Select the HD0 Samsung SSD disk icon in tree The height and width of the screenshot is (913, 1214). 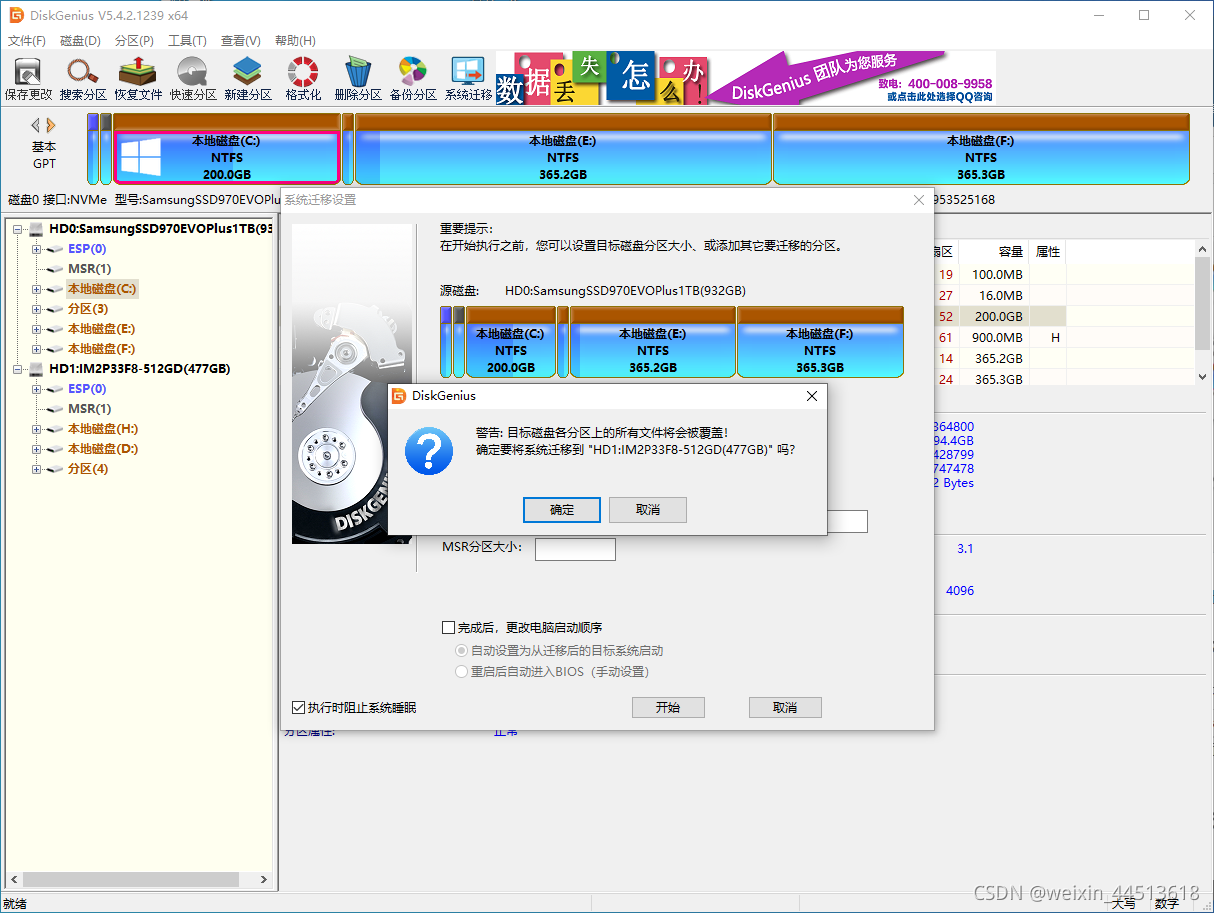click(x=37, y=229)
